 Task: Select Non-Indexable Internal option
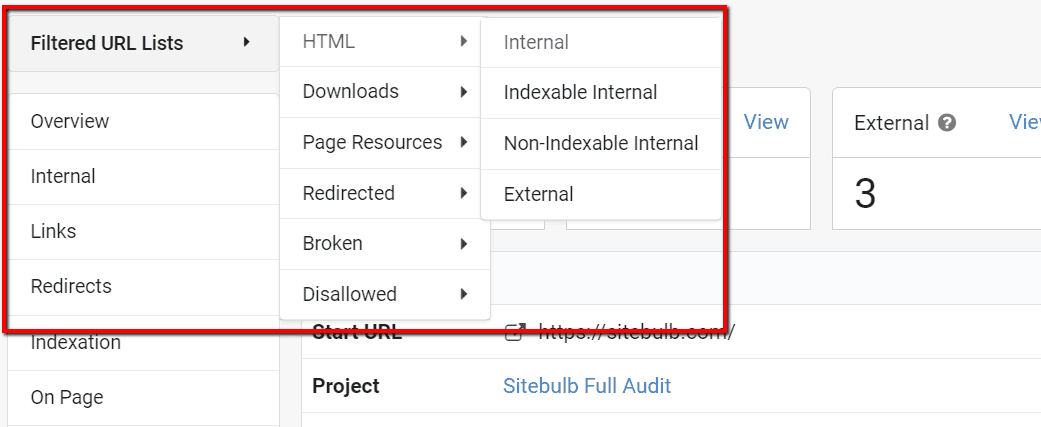click(600, 143)
